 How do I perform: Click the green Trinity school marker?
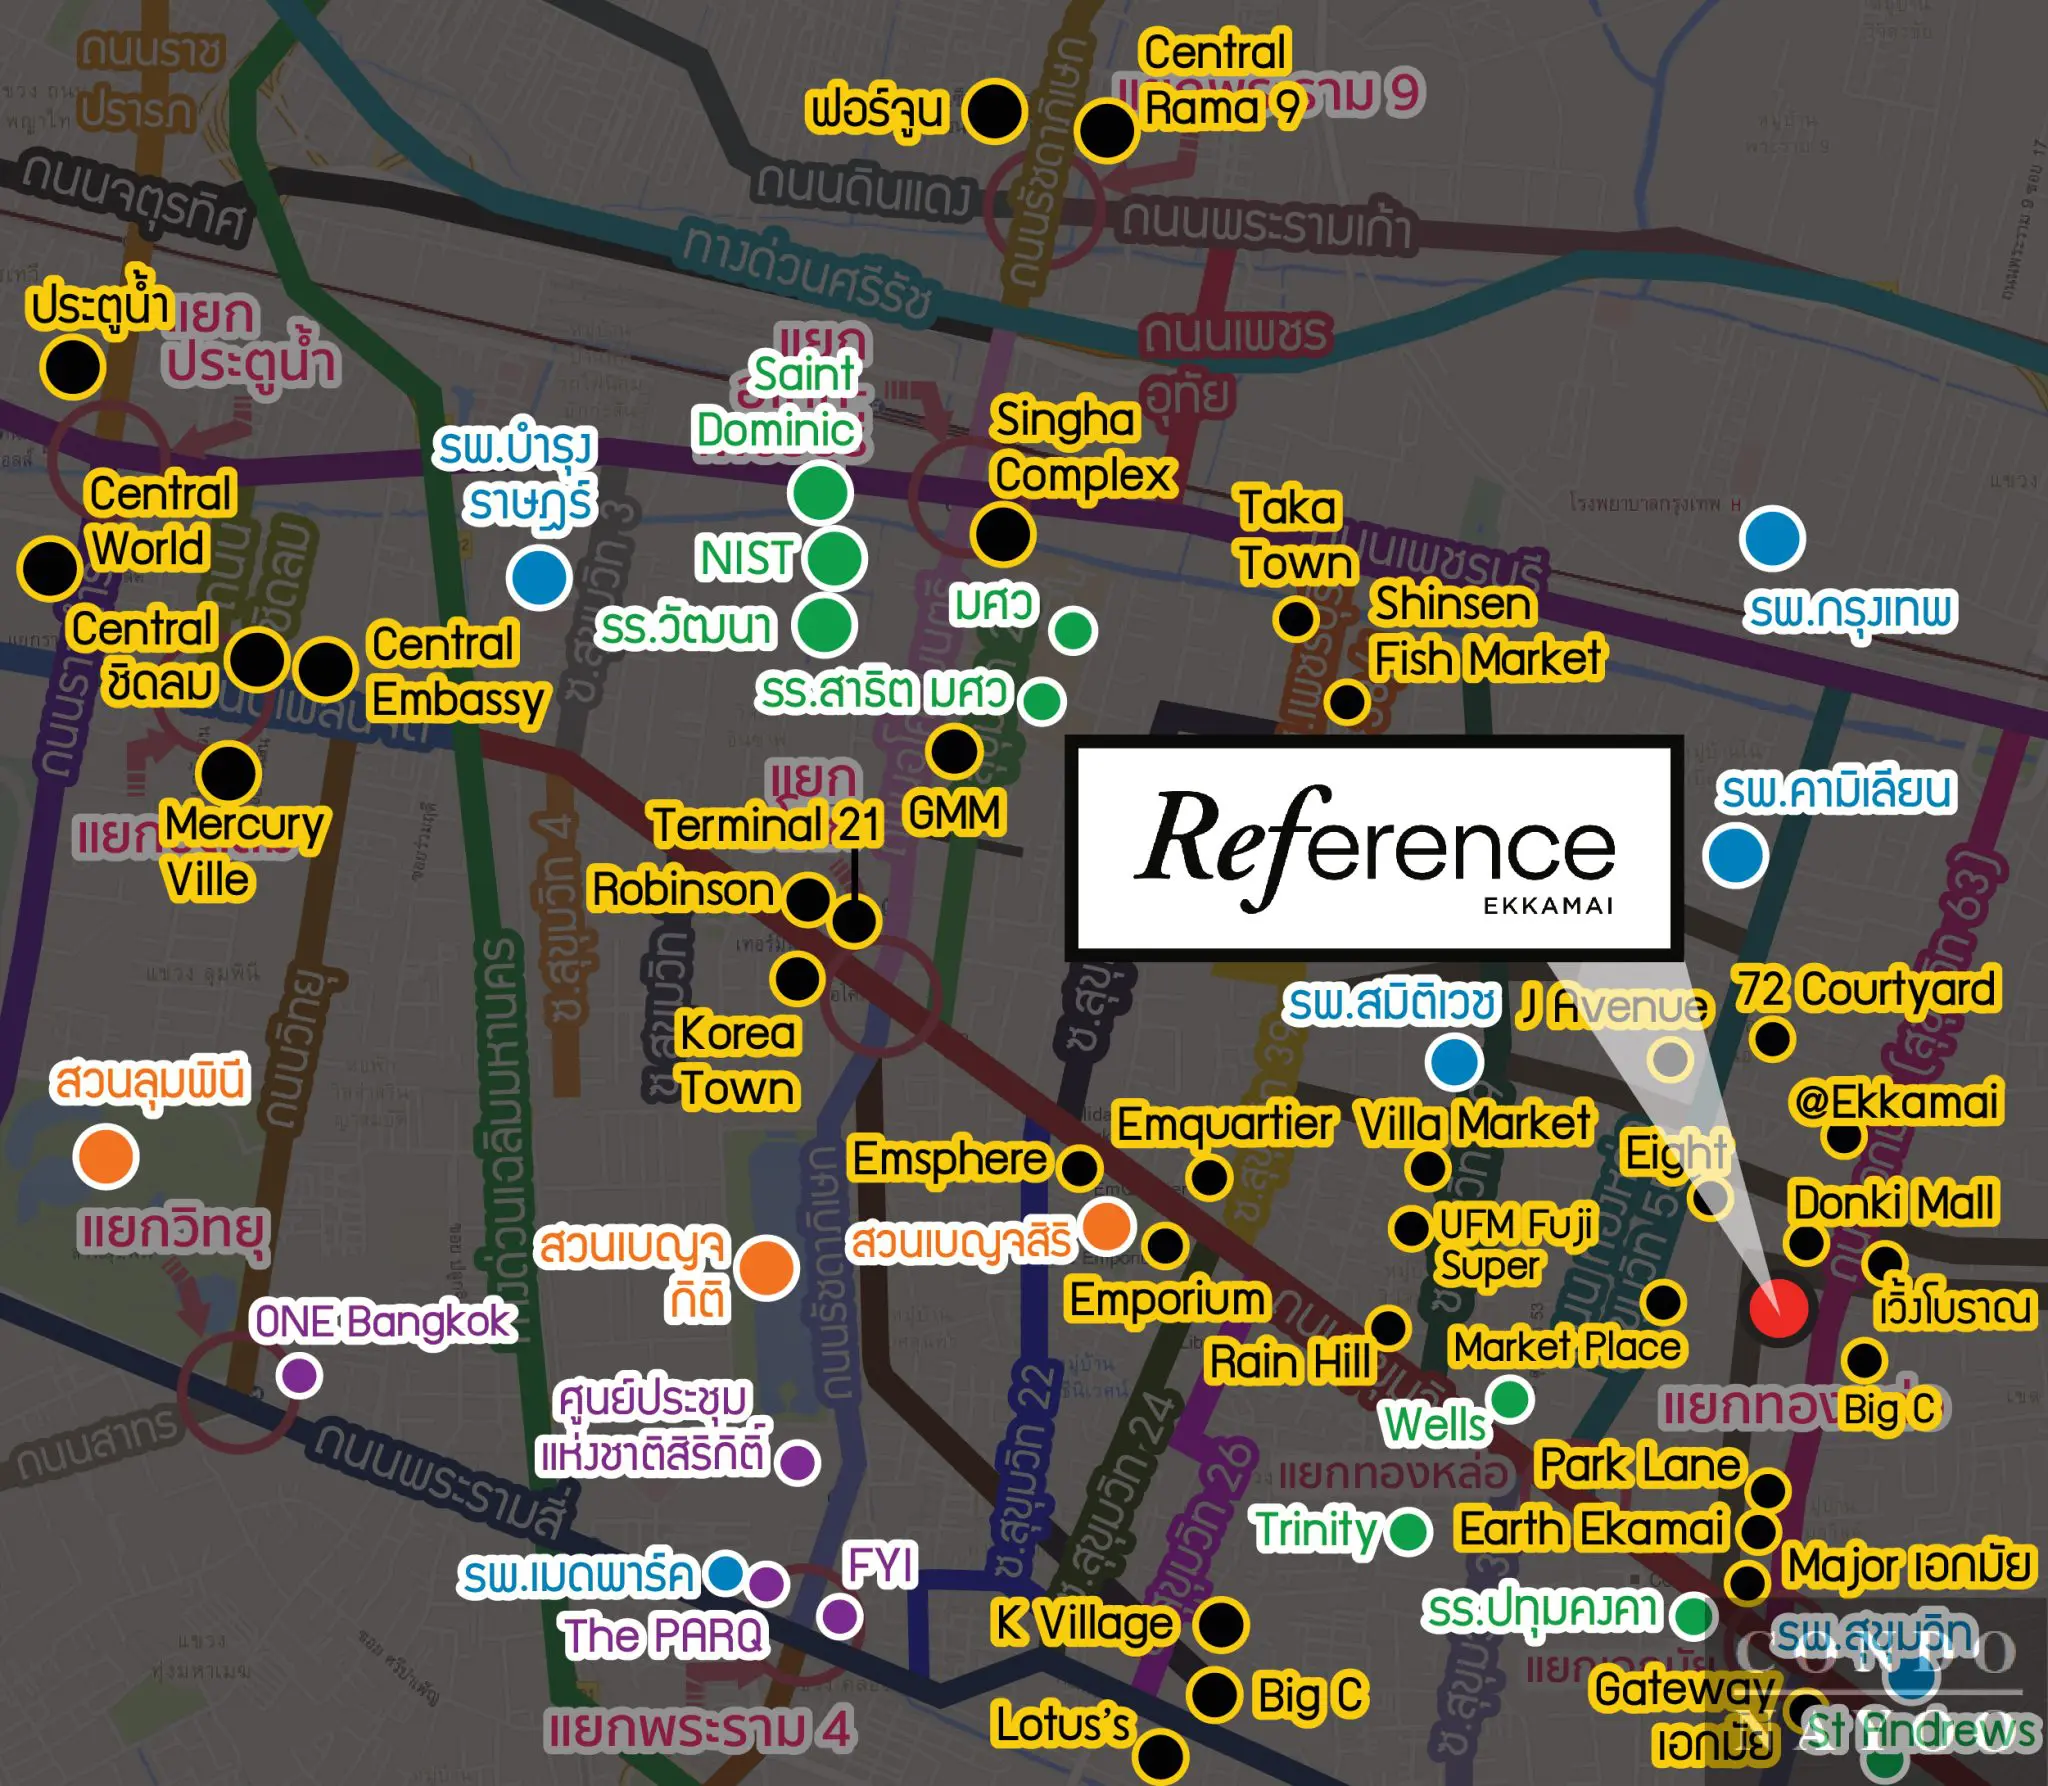point(1409,1532)
